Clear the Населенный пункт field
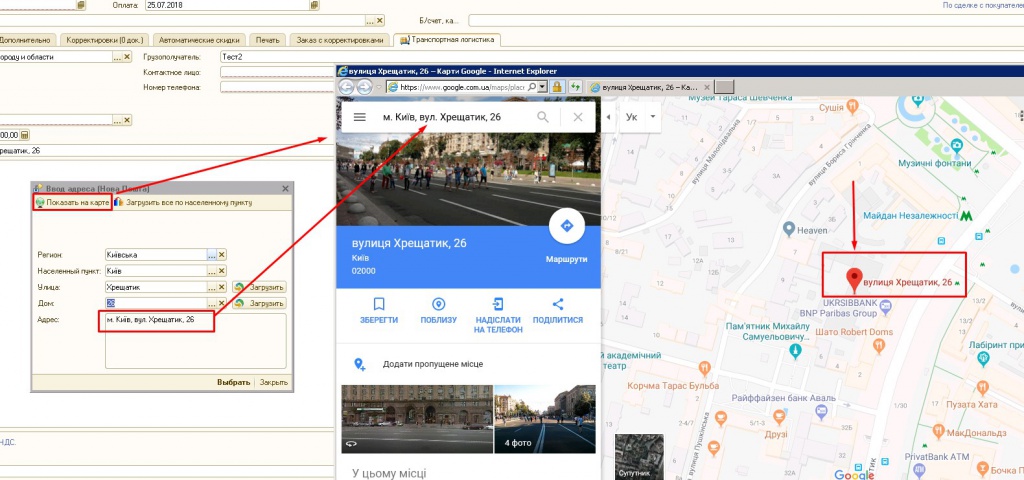This screenshot has height=480, width=1024. click(221, 271)
